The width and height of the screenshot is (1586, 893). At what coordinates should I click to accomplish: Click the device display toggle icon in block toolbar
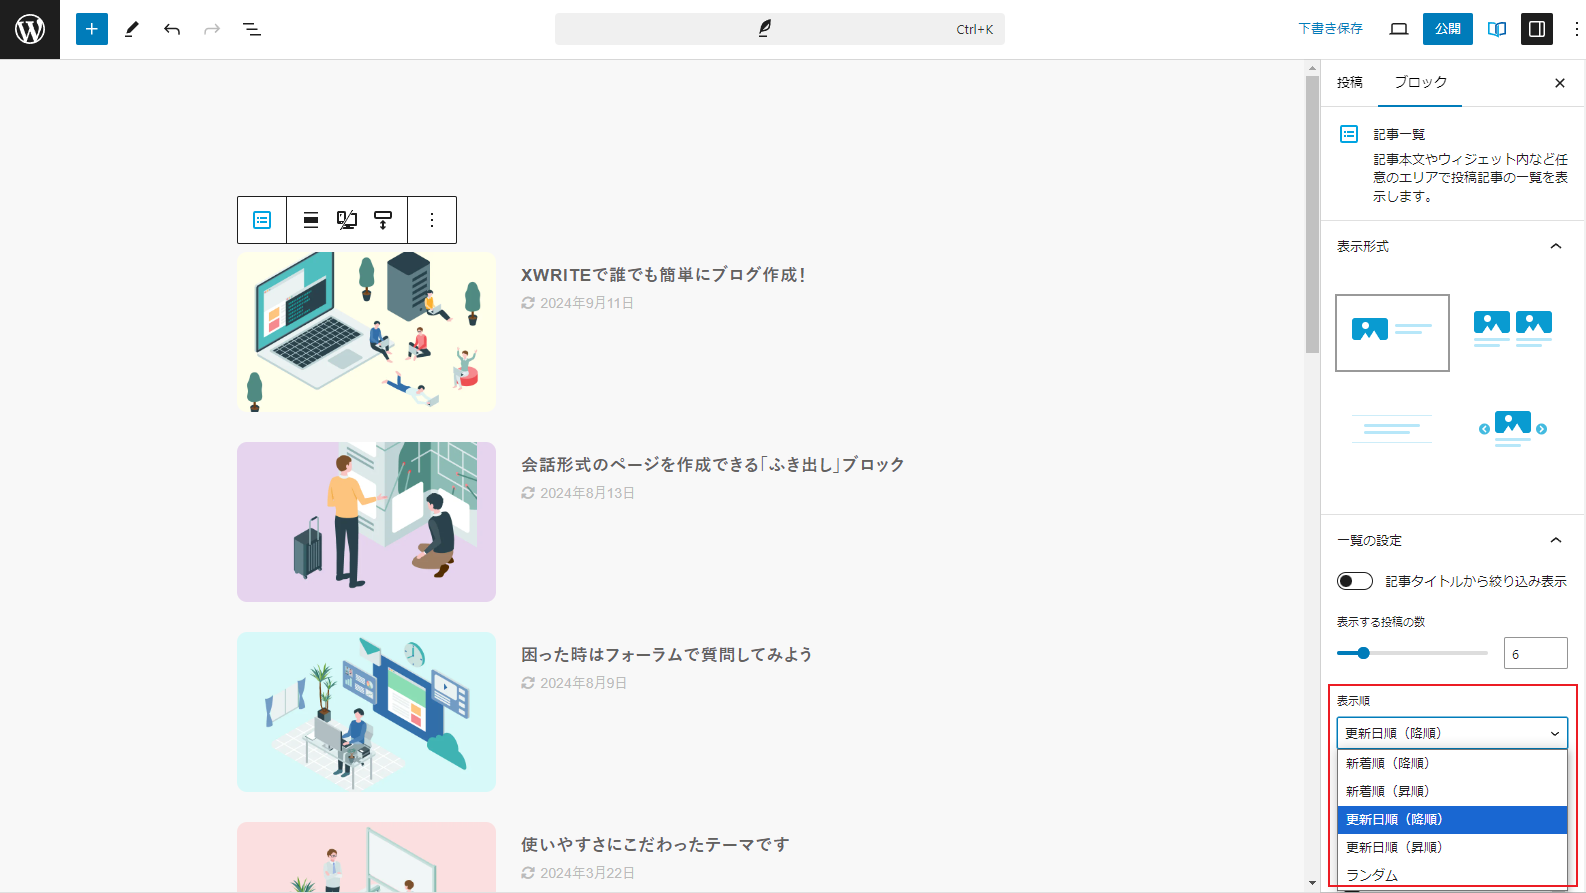(x=347, y=220)
